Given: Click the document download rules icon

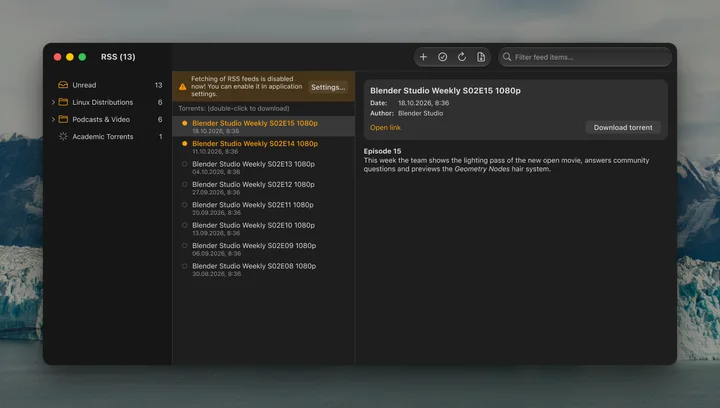Looking at the screenshot, I should (x=481, y=57).
